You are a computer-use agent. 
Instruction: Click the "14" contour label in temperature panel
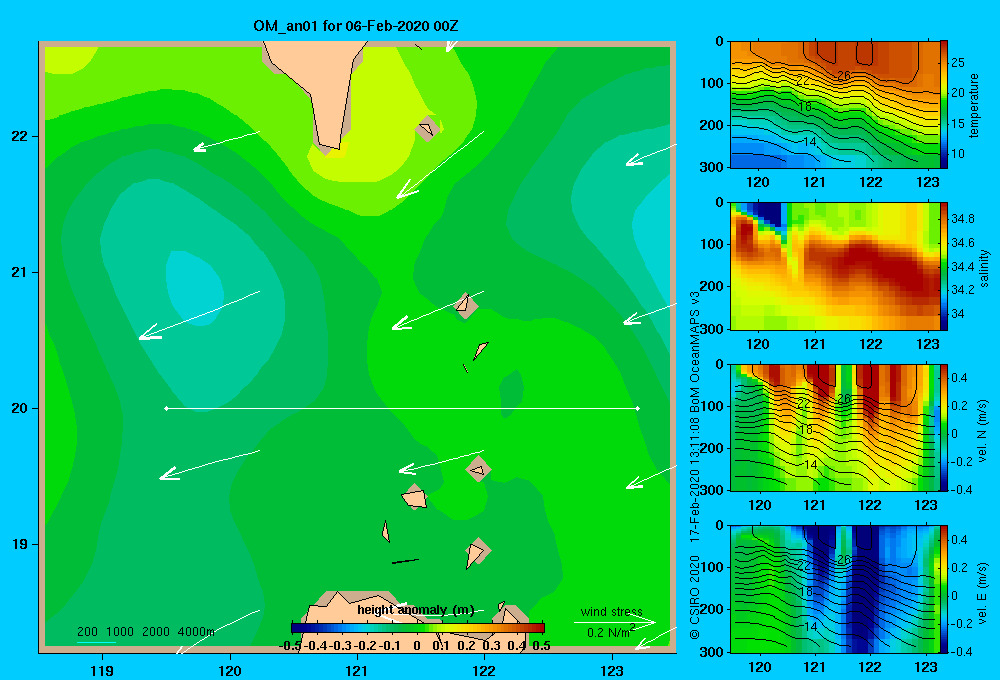pos(809,142)
